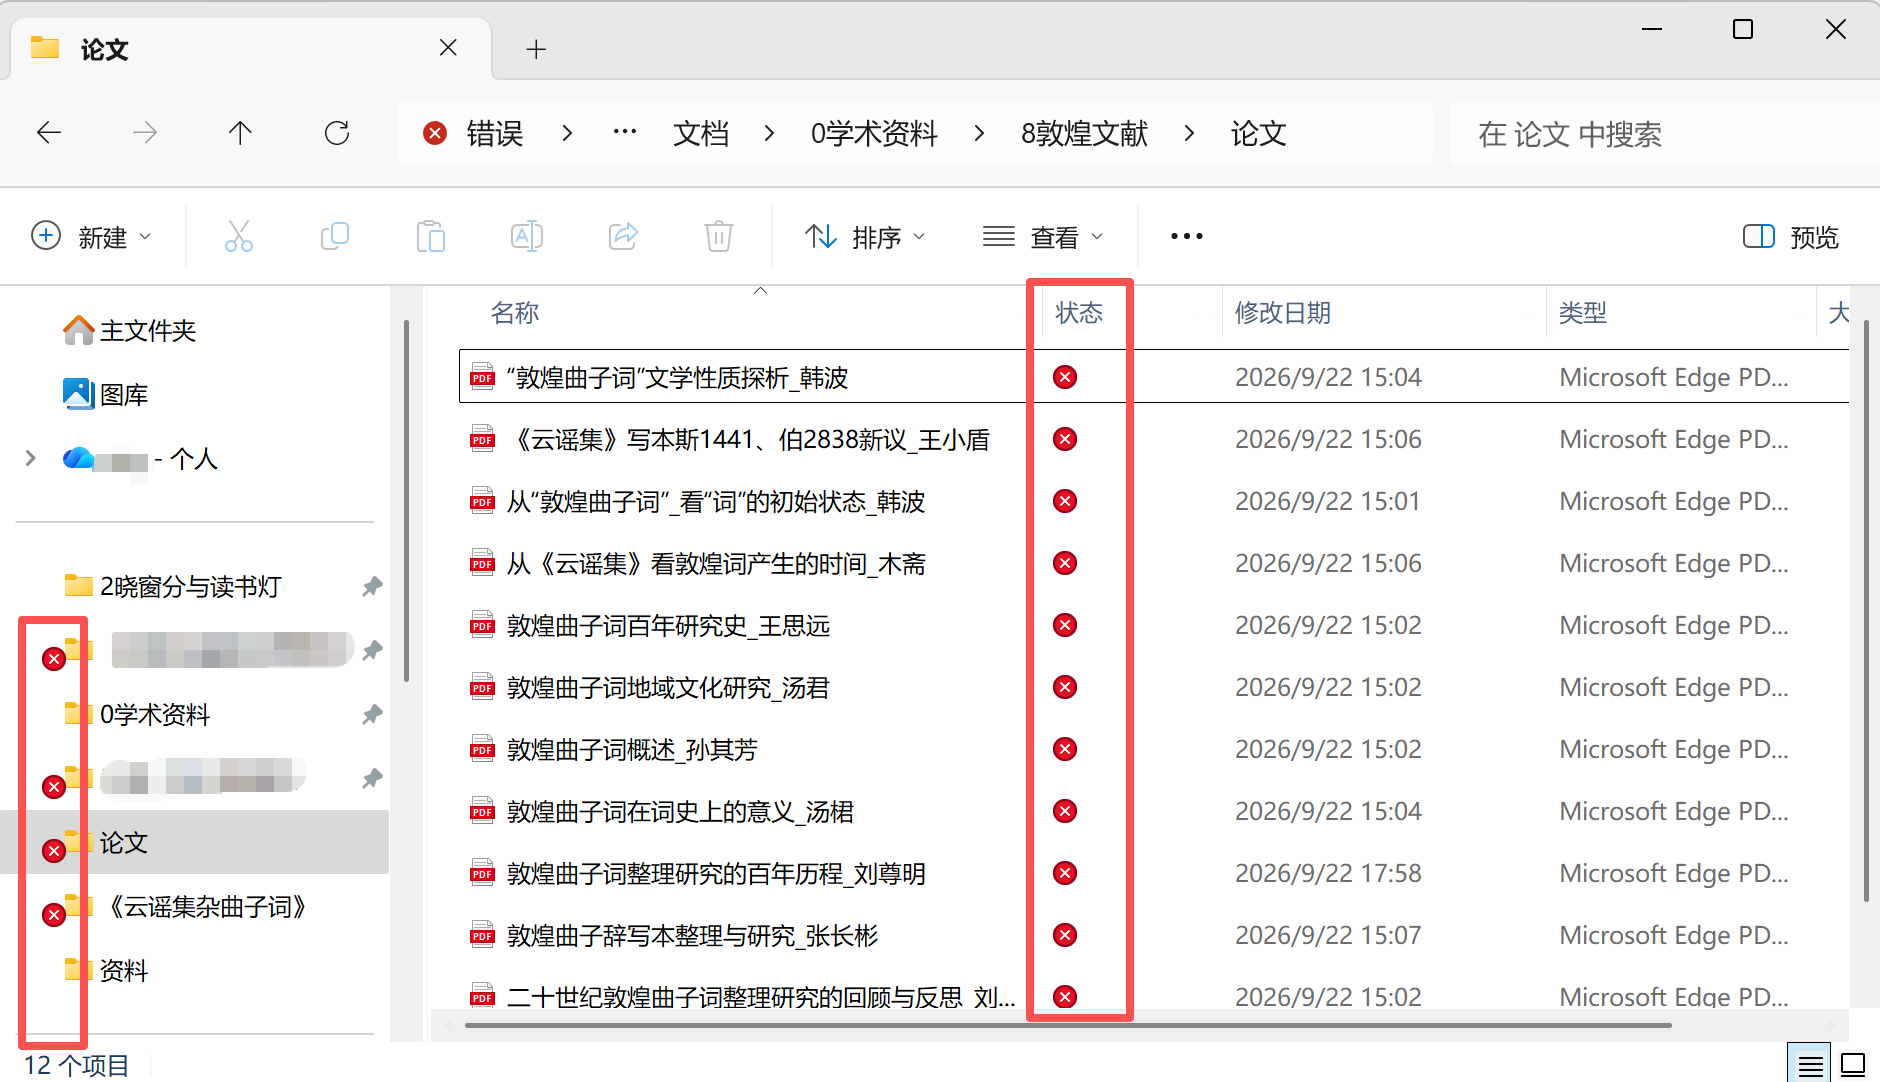Click error status icon for 敦煌曲子词地域文化研究_汤君
Viewport: 1880px width, 1082px height.
pos(1065,687)
